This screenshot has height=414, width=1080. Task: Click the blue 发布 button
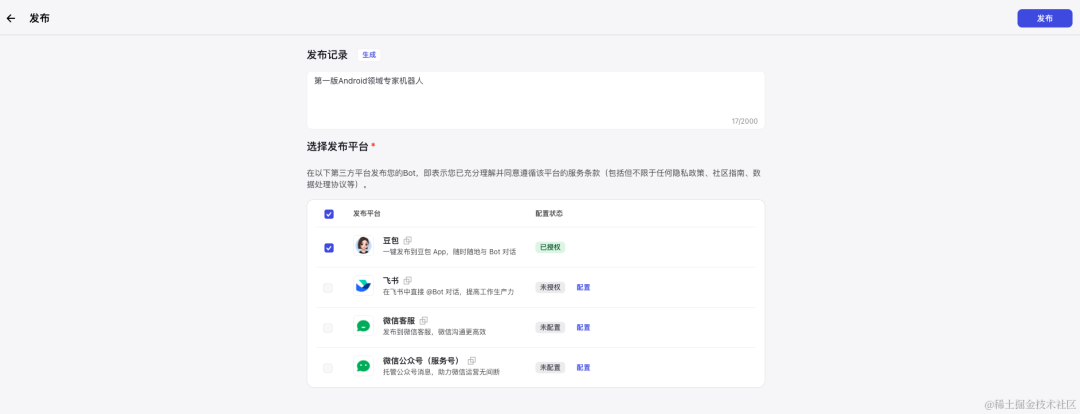(1044, 19)
